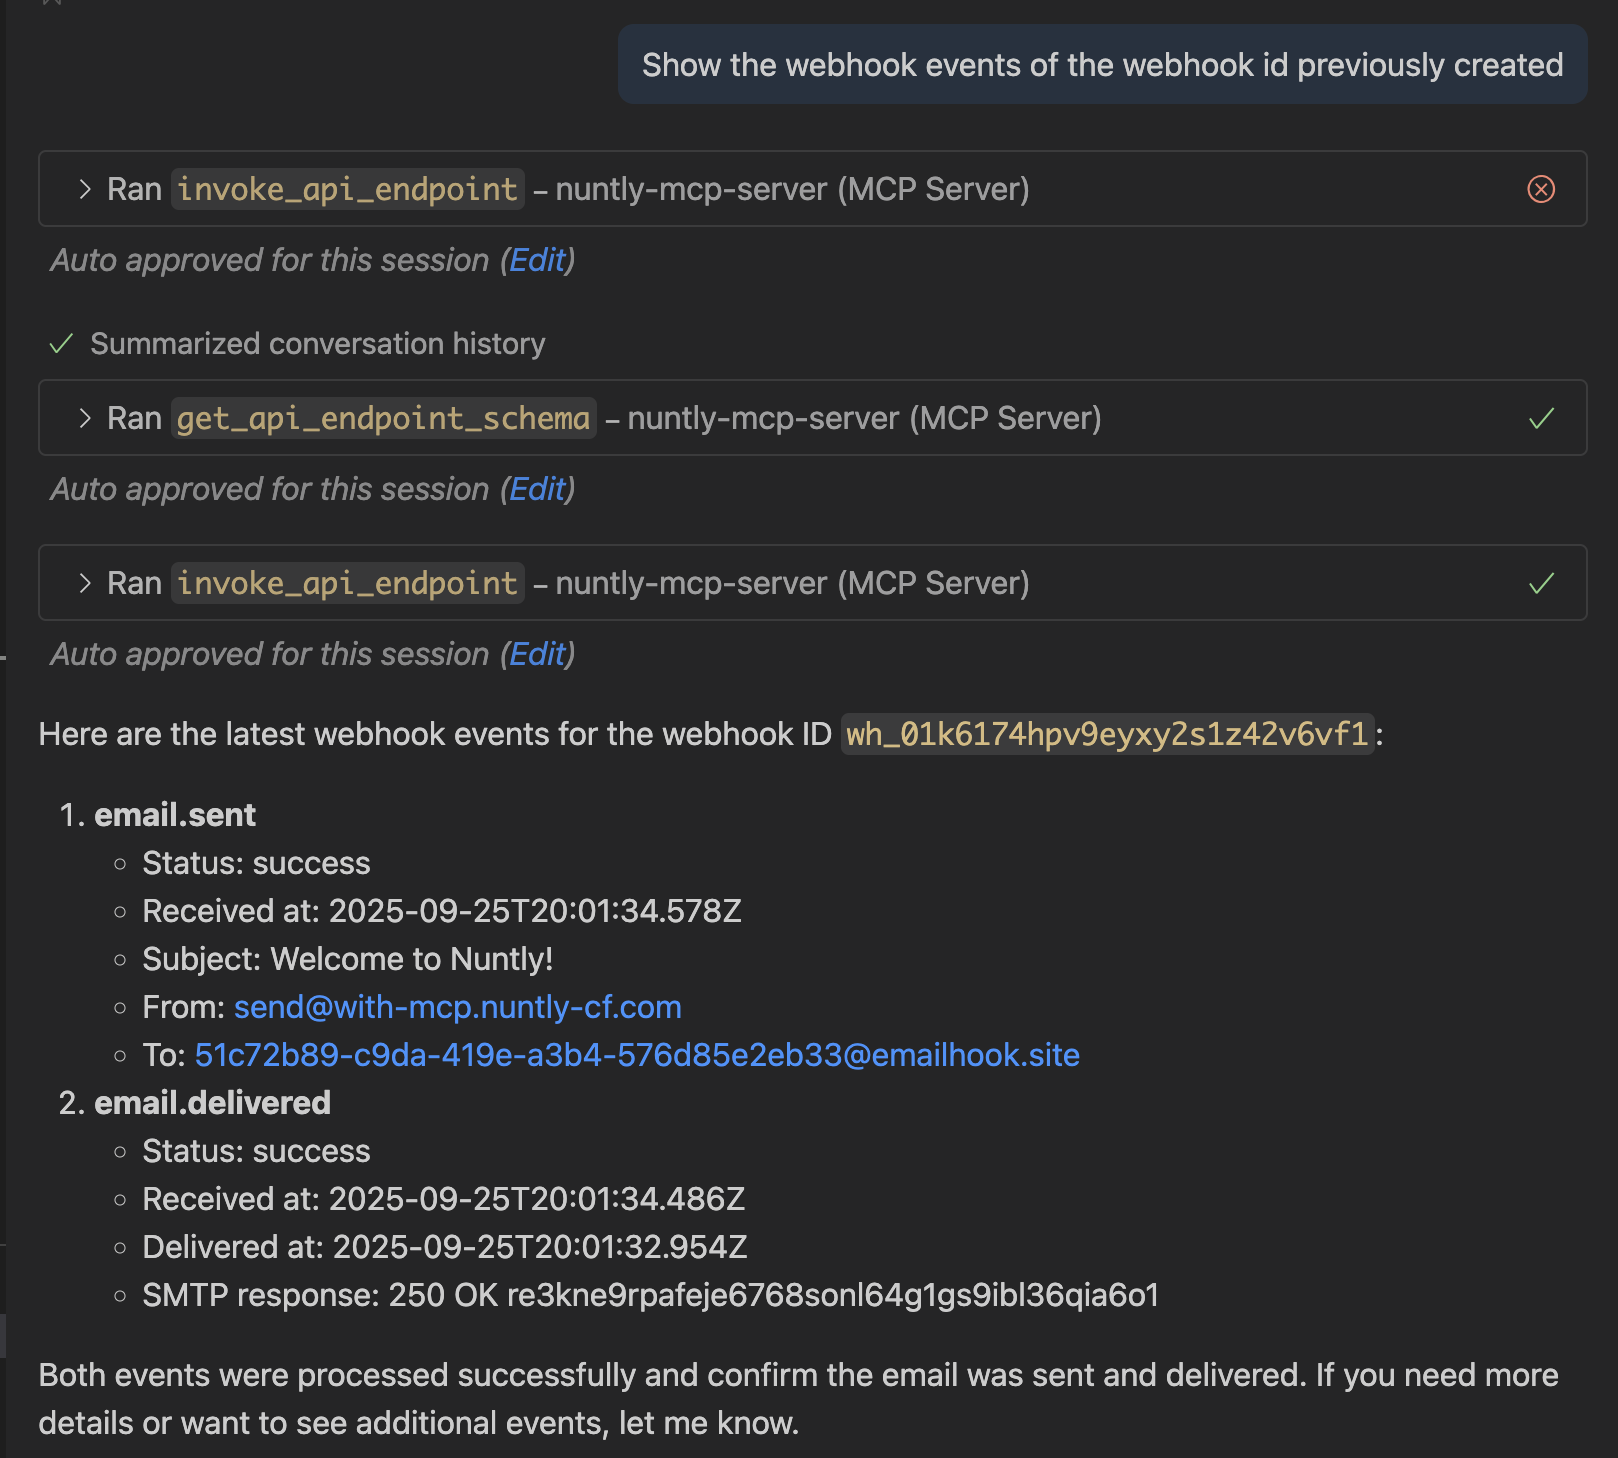The image size is (1618, 1458).
Task: Click the webhook ID wh_01k6174hpv9eyxy2s1z42v6vf1 code
Action: point(1107,734)
